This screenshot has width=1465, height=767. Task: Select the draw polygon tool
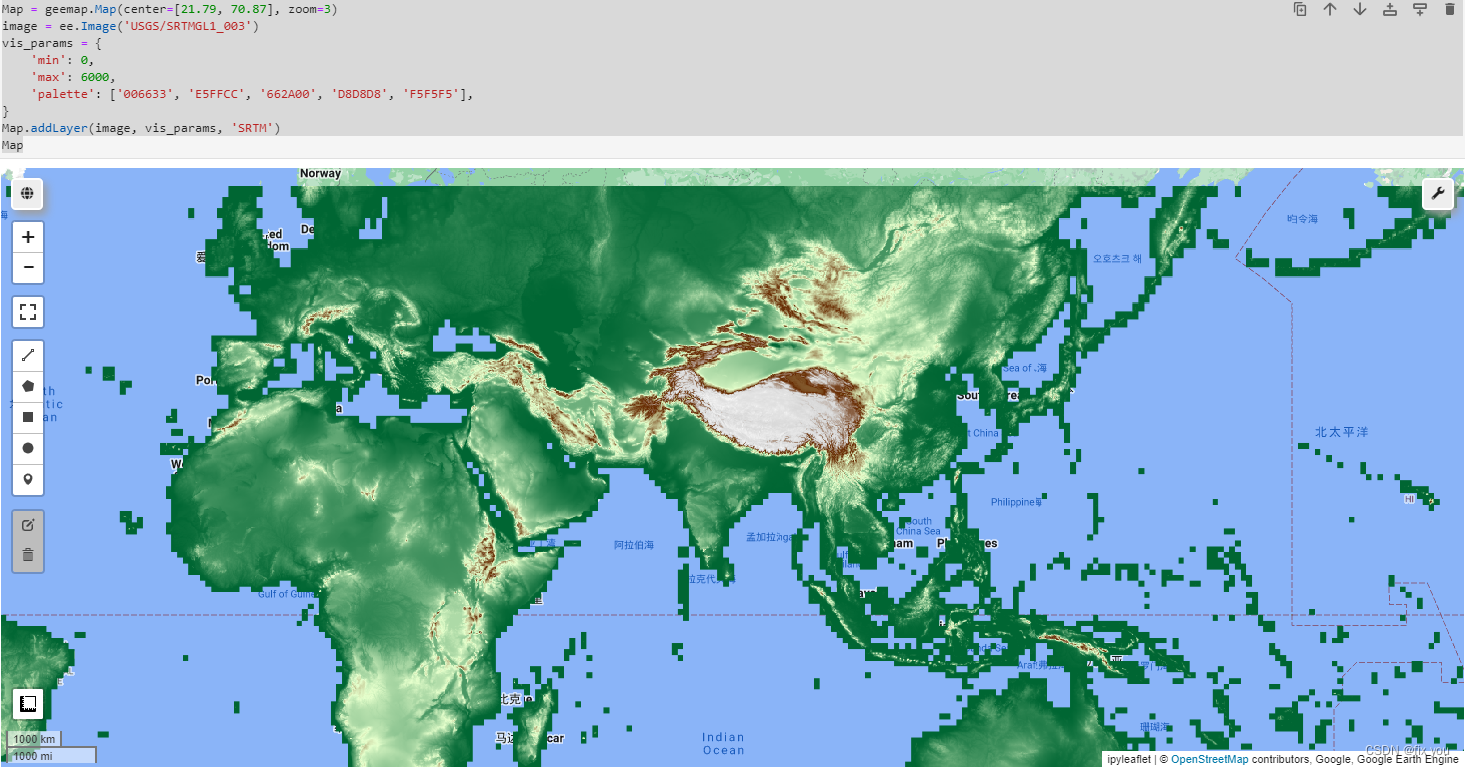(28, 386)
